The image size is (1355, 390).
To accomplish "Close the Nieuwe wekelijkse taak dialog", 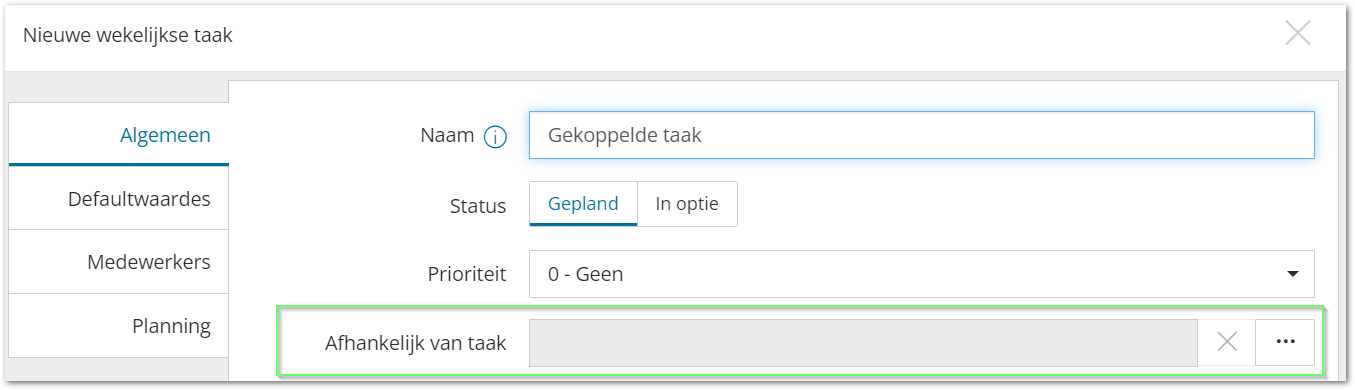I will tap(1298, 33).
